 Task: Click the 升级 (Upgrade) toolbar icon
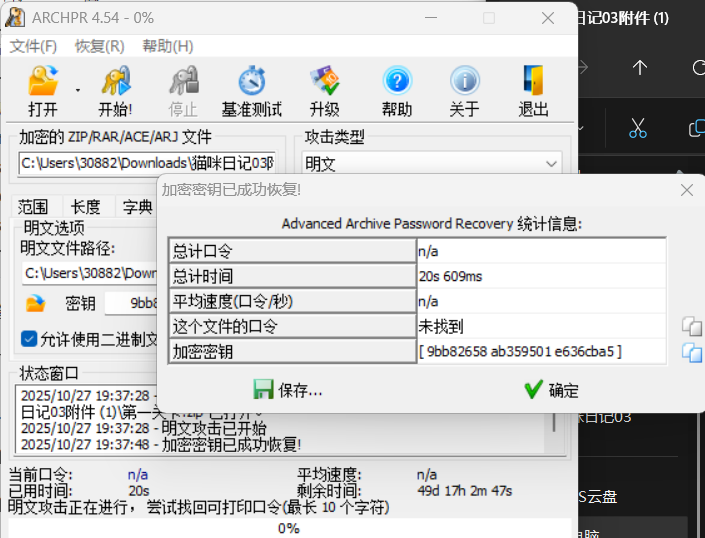324,82
